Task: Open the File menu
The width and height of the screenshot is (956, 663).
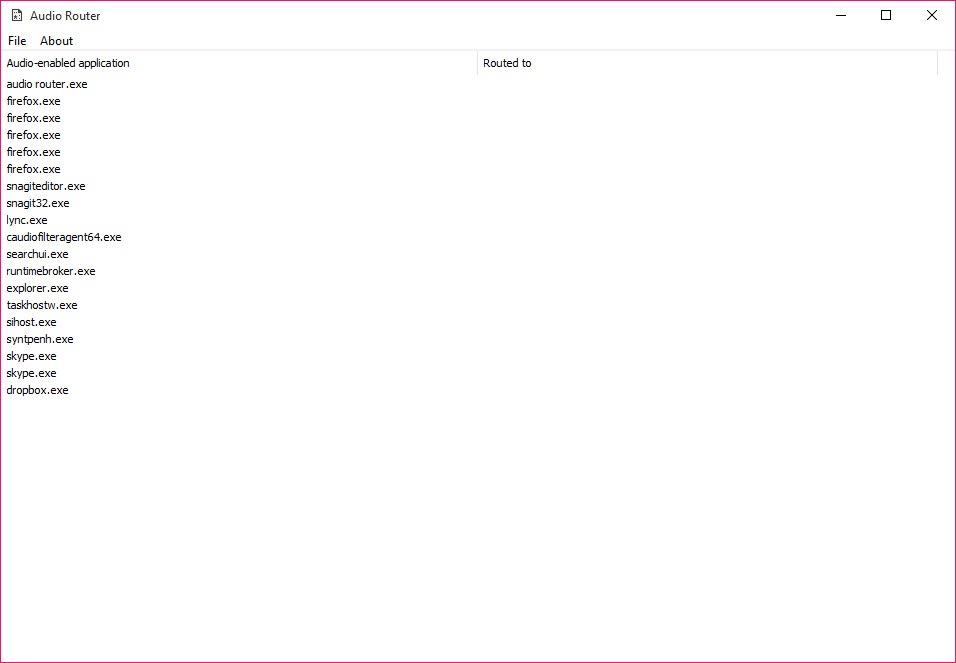Action: click(x=17, y=41)
